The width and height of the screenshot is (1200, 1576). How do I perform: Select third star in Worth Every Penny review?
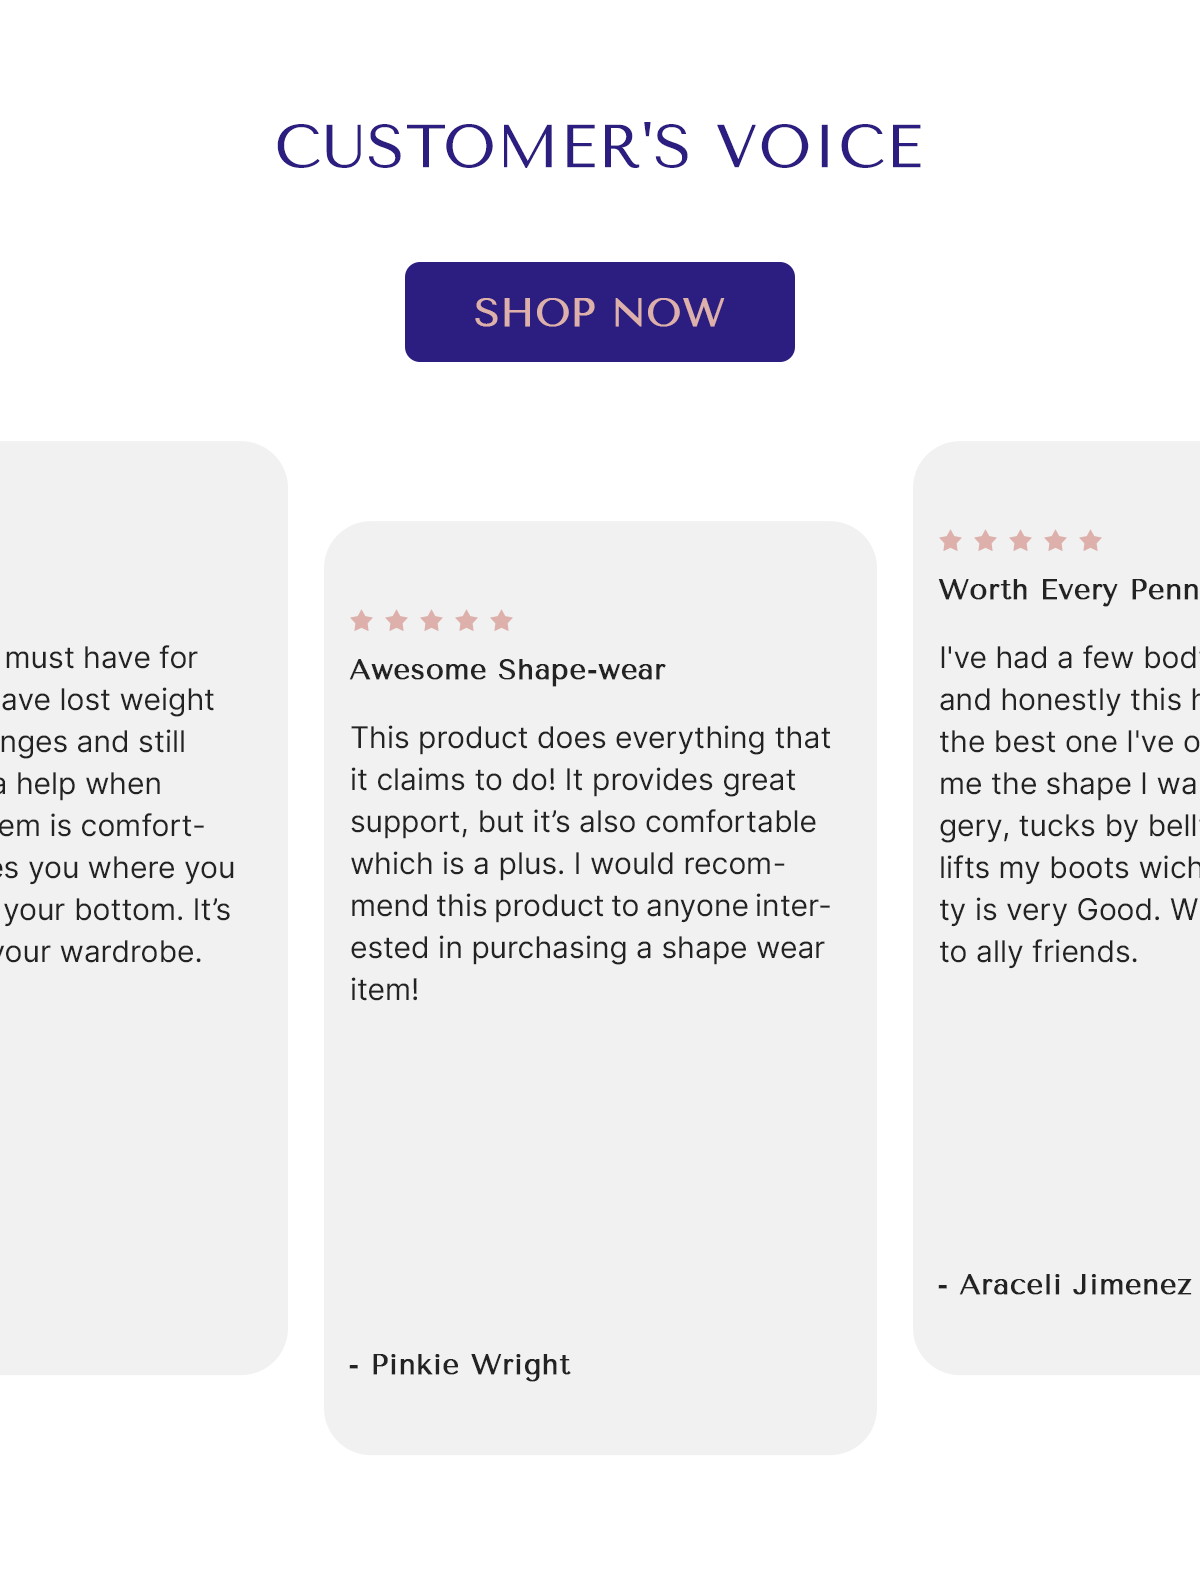tap(1021, 541)
